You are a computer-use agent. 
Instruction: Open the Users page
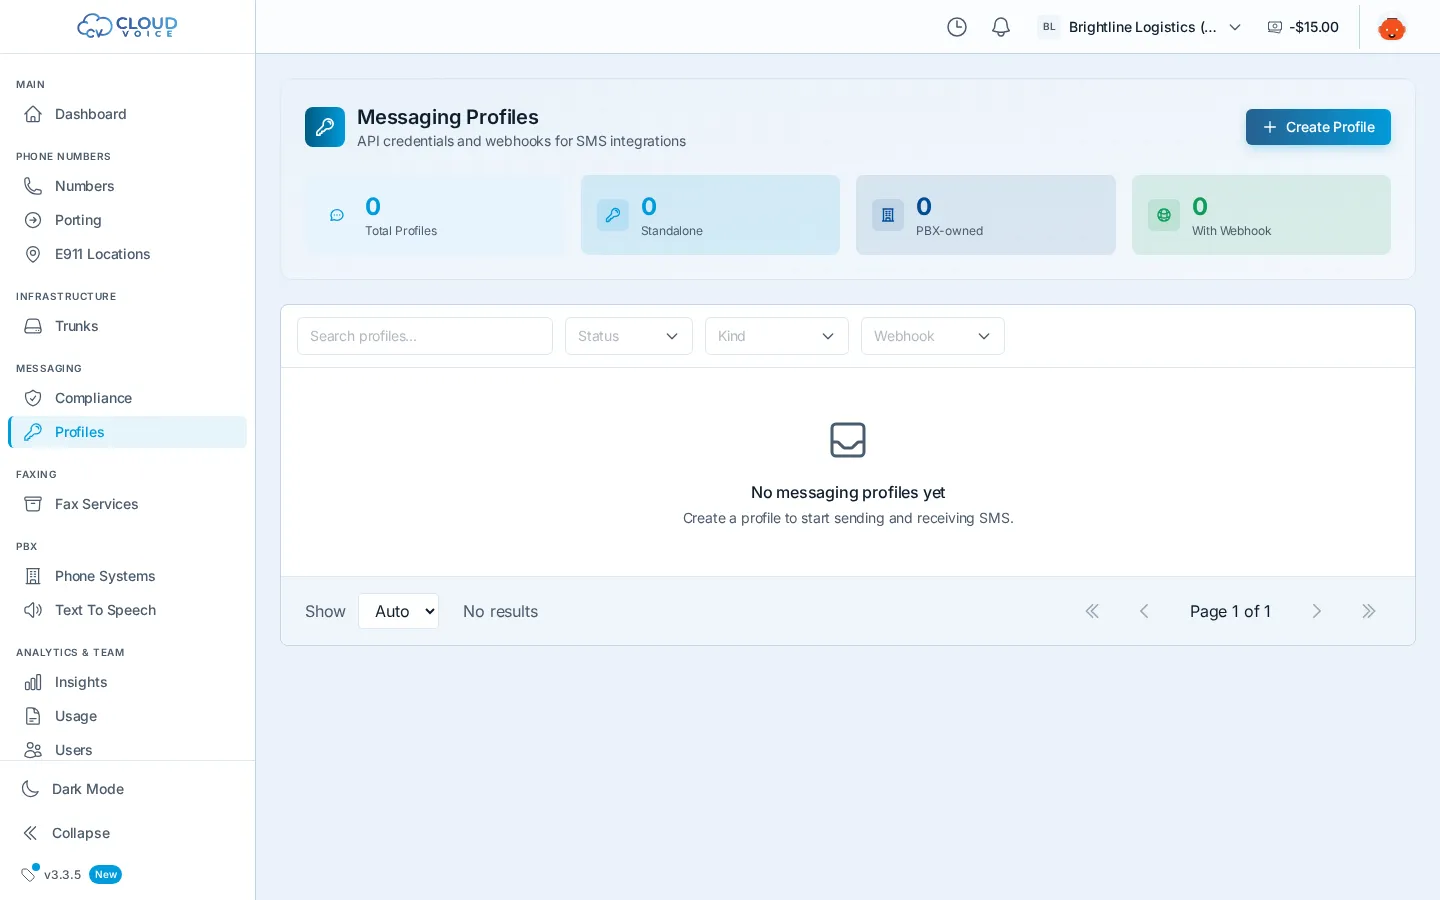coord(127,750)
